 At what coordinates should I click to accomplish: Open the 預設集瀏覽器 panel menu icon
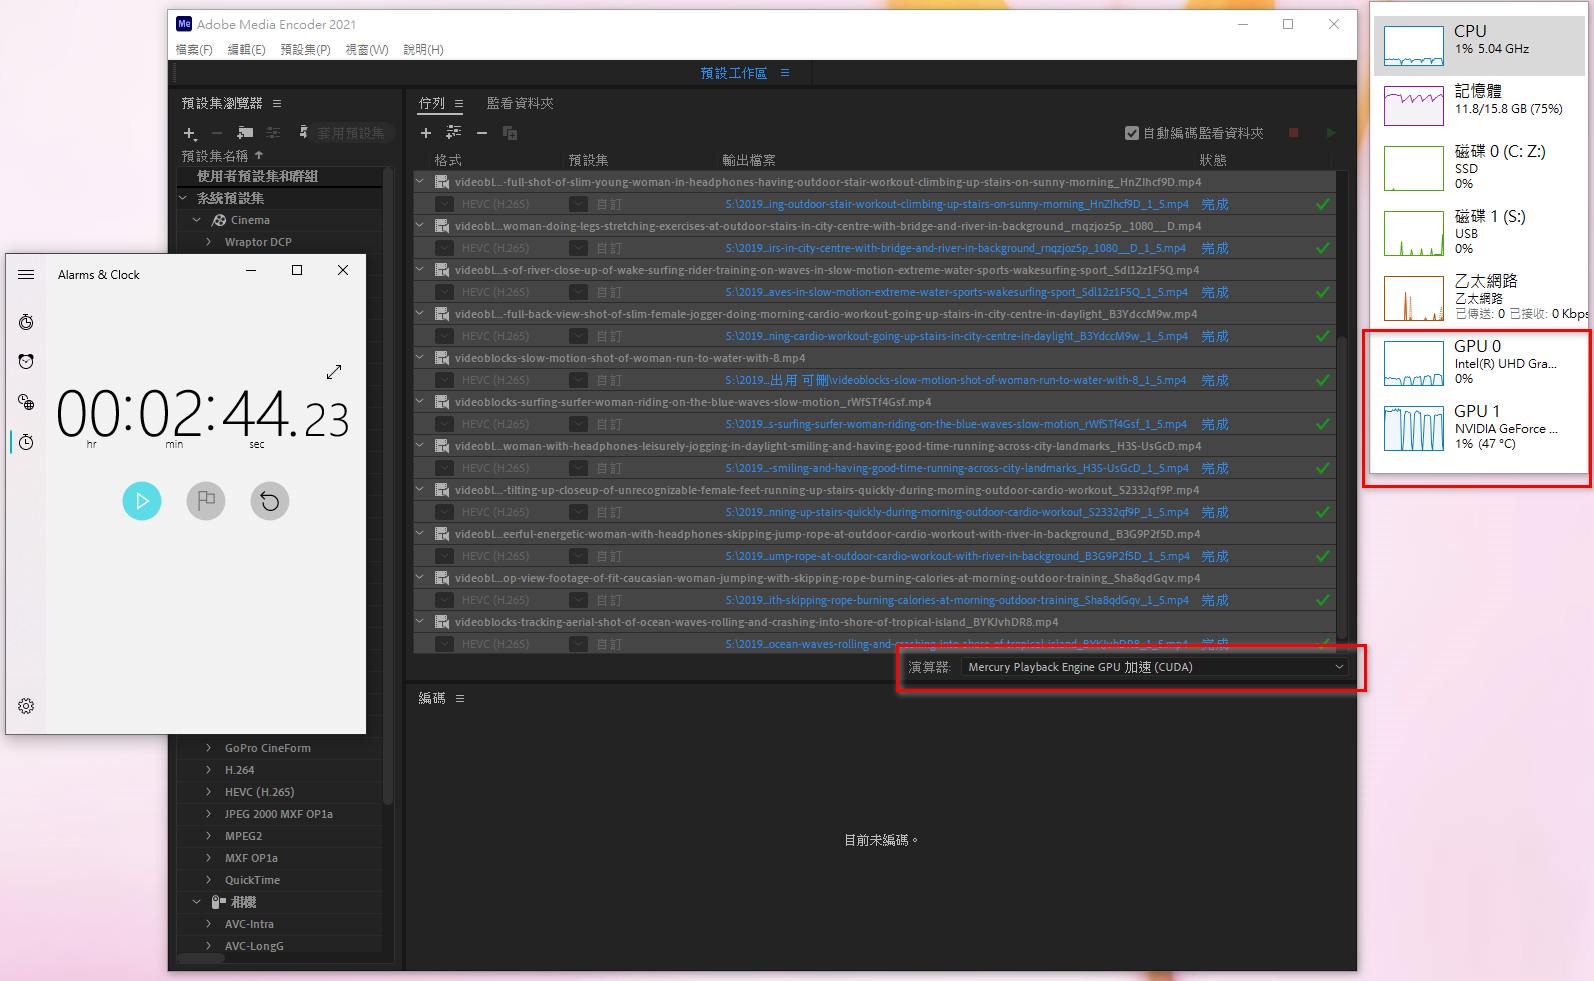pos(277,103)
